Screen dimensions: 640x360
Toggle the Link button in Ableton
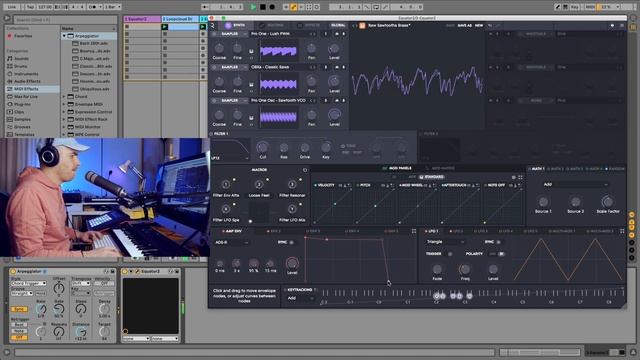(12, 7)
